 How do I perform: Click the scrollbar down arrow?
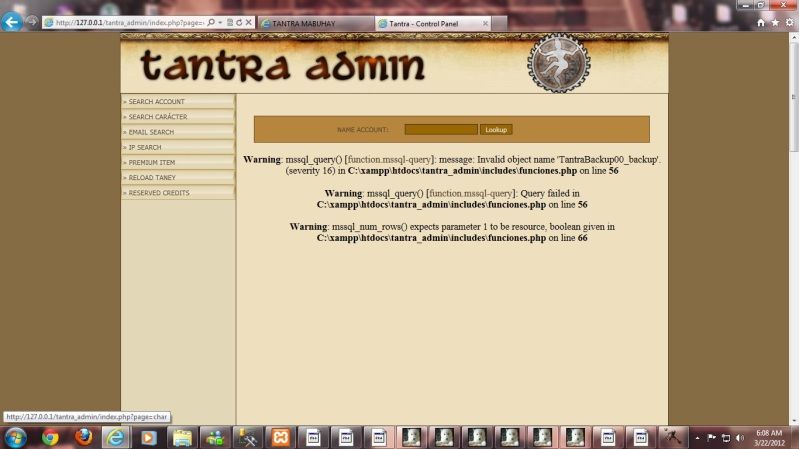pos(794,421)
